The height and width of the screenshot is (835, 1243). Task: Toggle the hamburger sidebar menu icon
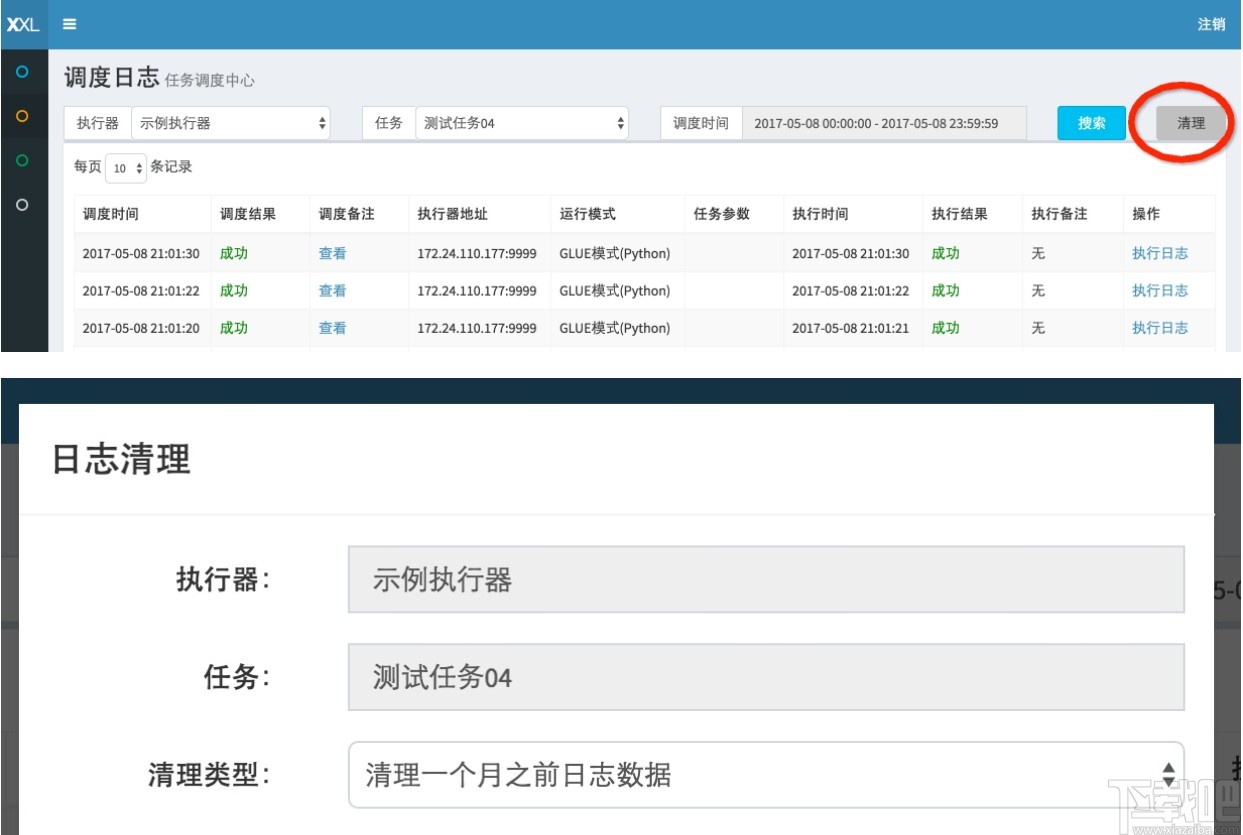70,24
